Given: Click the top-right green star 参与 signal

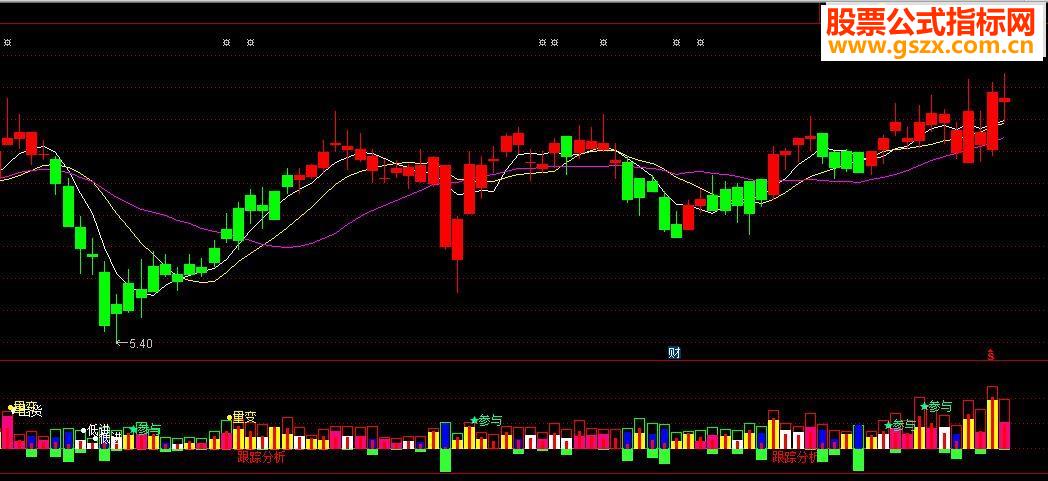Looking at the screenshot, I should point(936,406).
